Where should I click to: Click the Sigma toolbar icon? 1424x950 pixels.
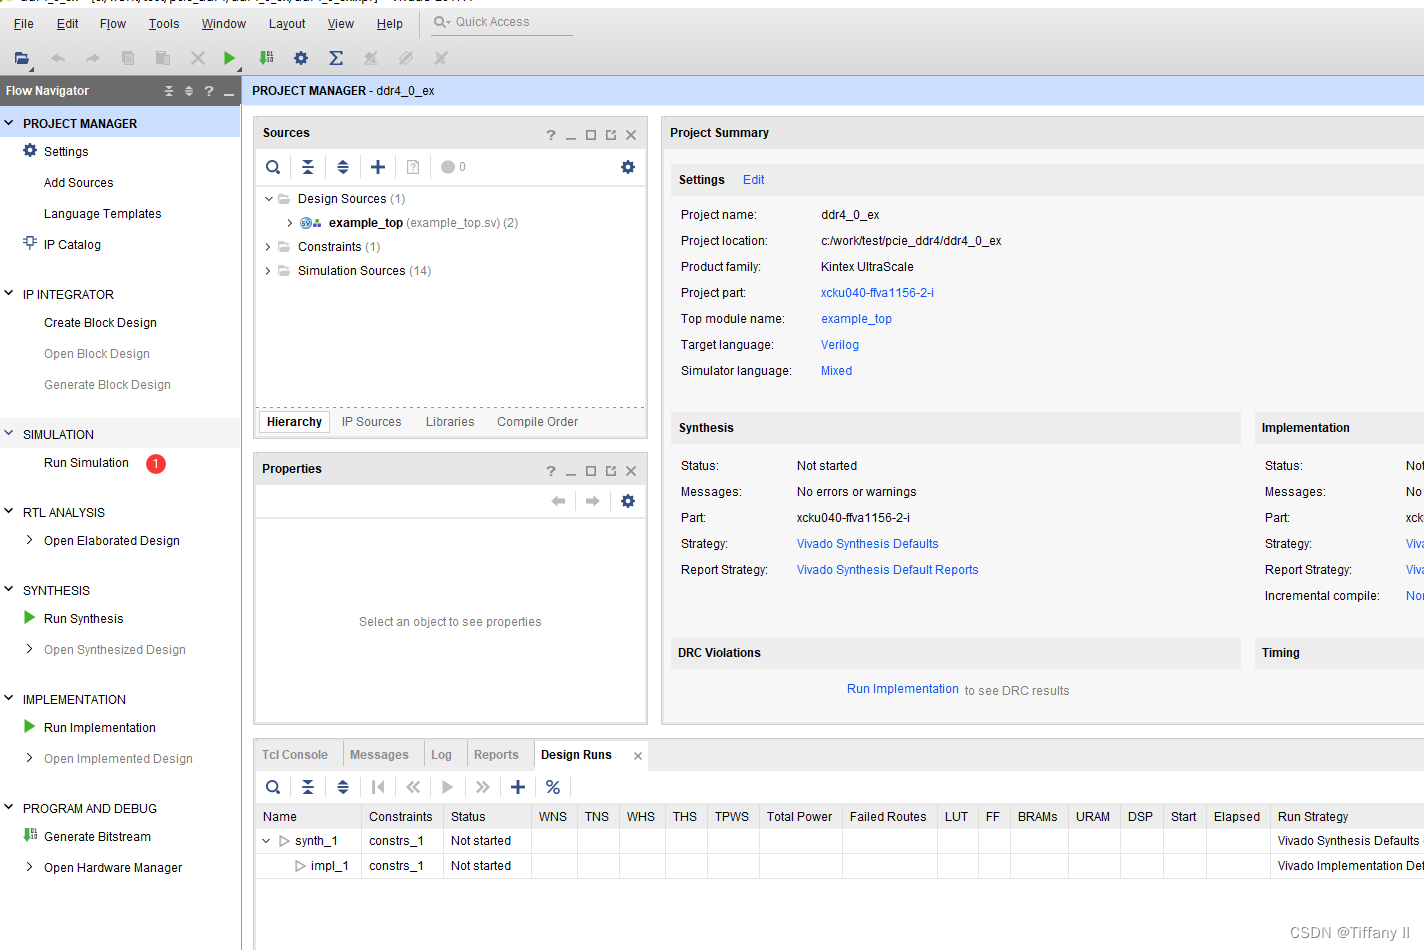pos(336,58)
